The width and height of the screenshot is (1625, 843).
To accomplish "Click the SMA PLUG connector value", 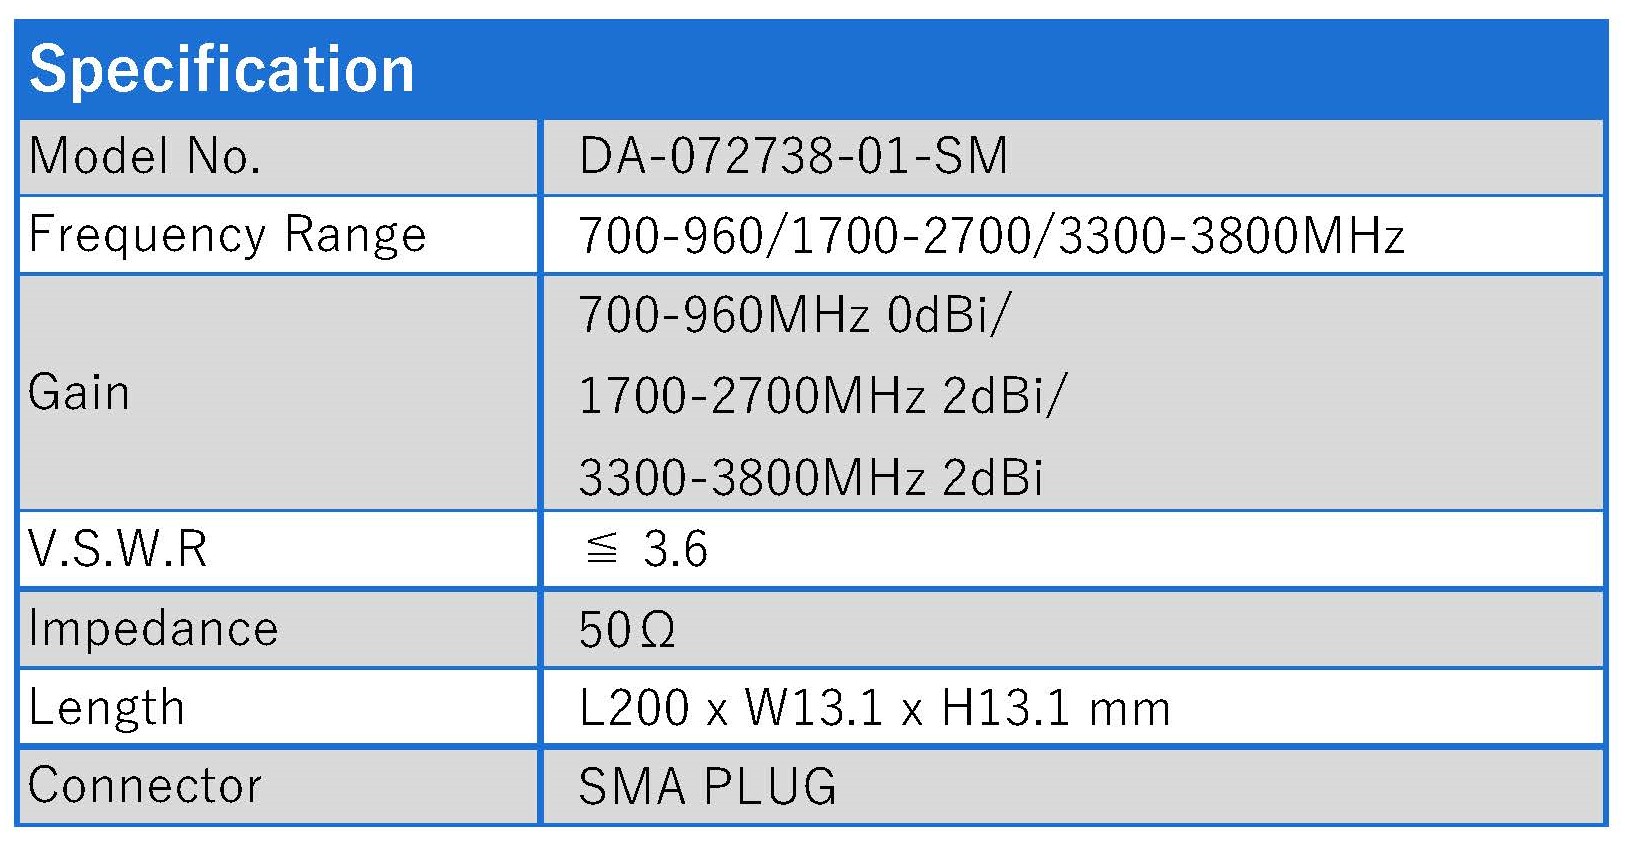I will [707, 786].
